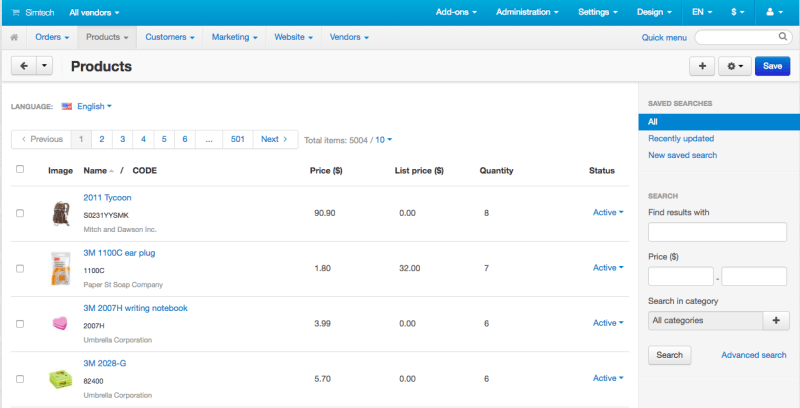Image resolution: width=800 pixels, height=408 pixels.
Task: Change items per page dropdown
Action: 384,140
